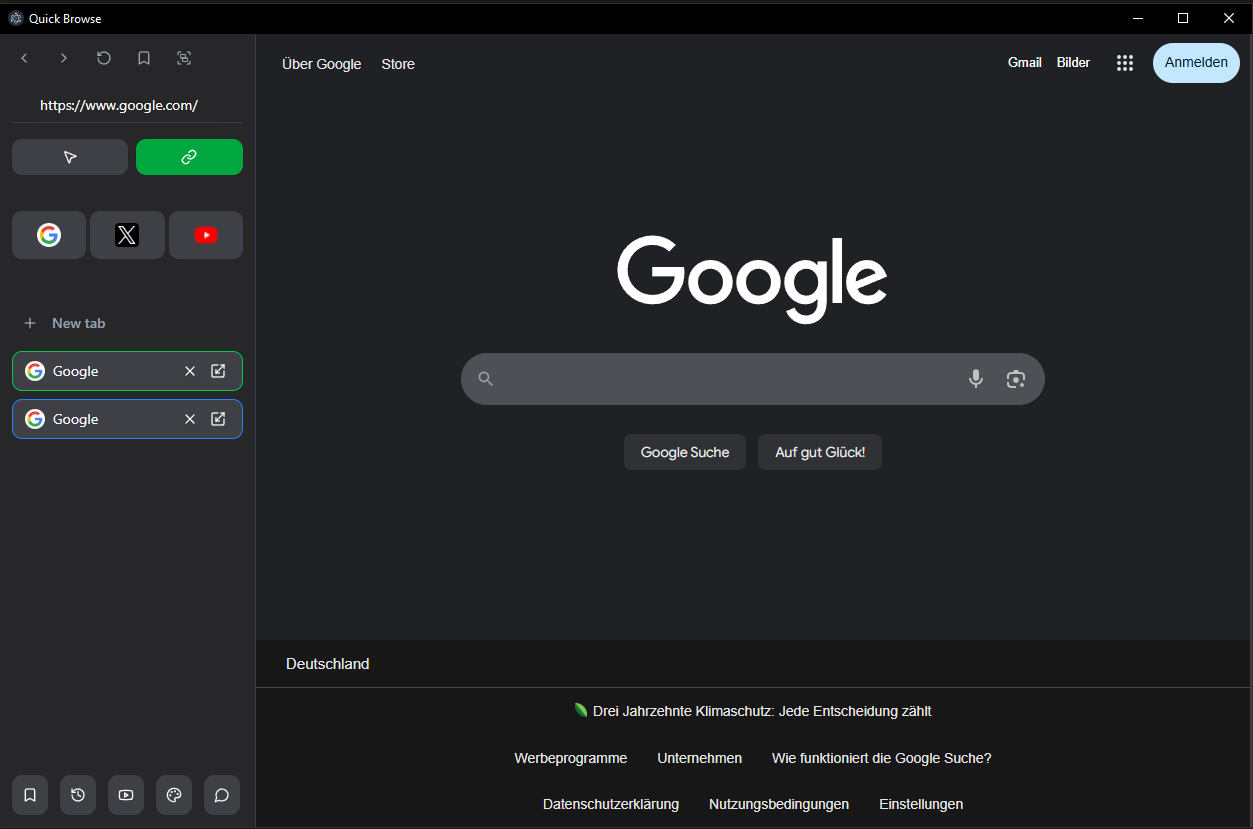Open the Datenschutzerklärung footer link
This screenshot has height=829, width=1253.
[611, 804]
